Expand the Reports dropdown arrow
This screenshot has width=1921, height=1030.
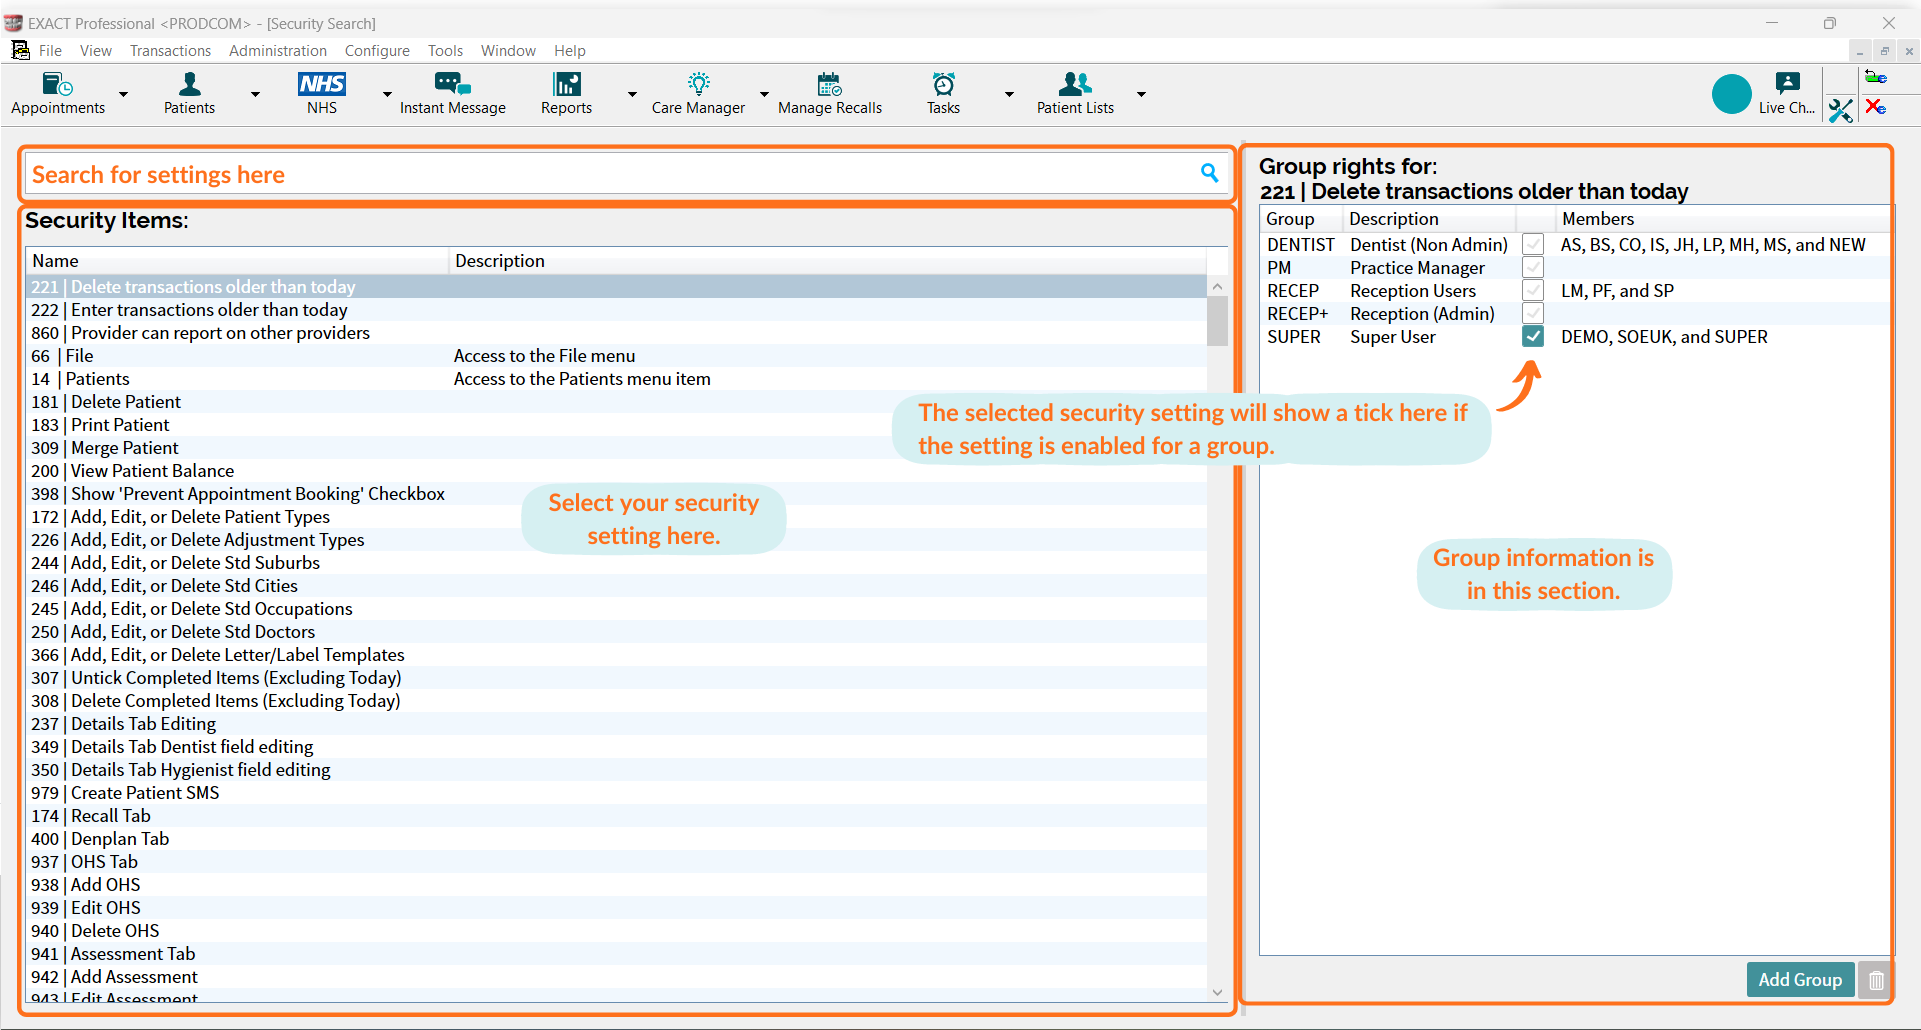click(632, 94)
